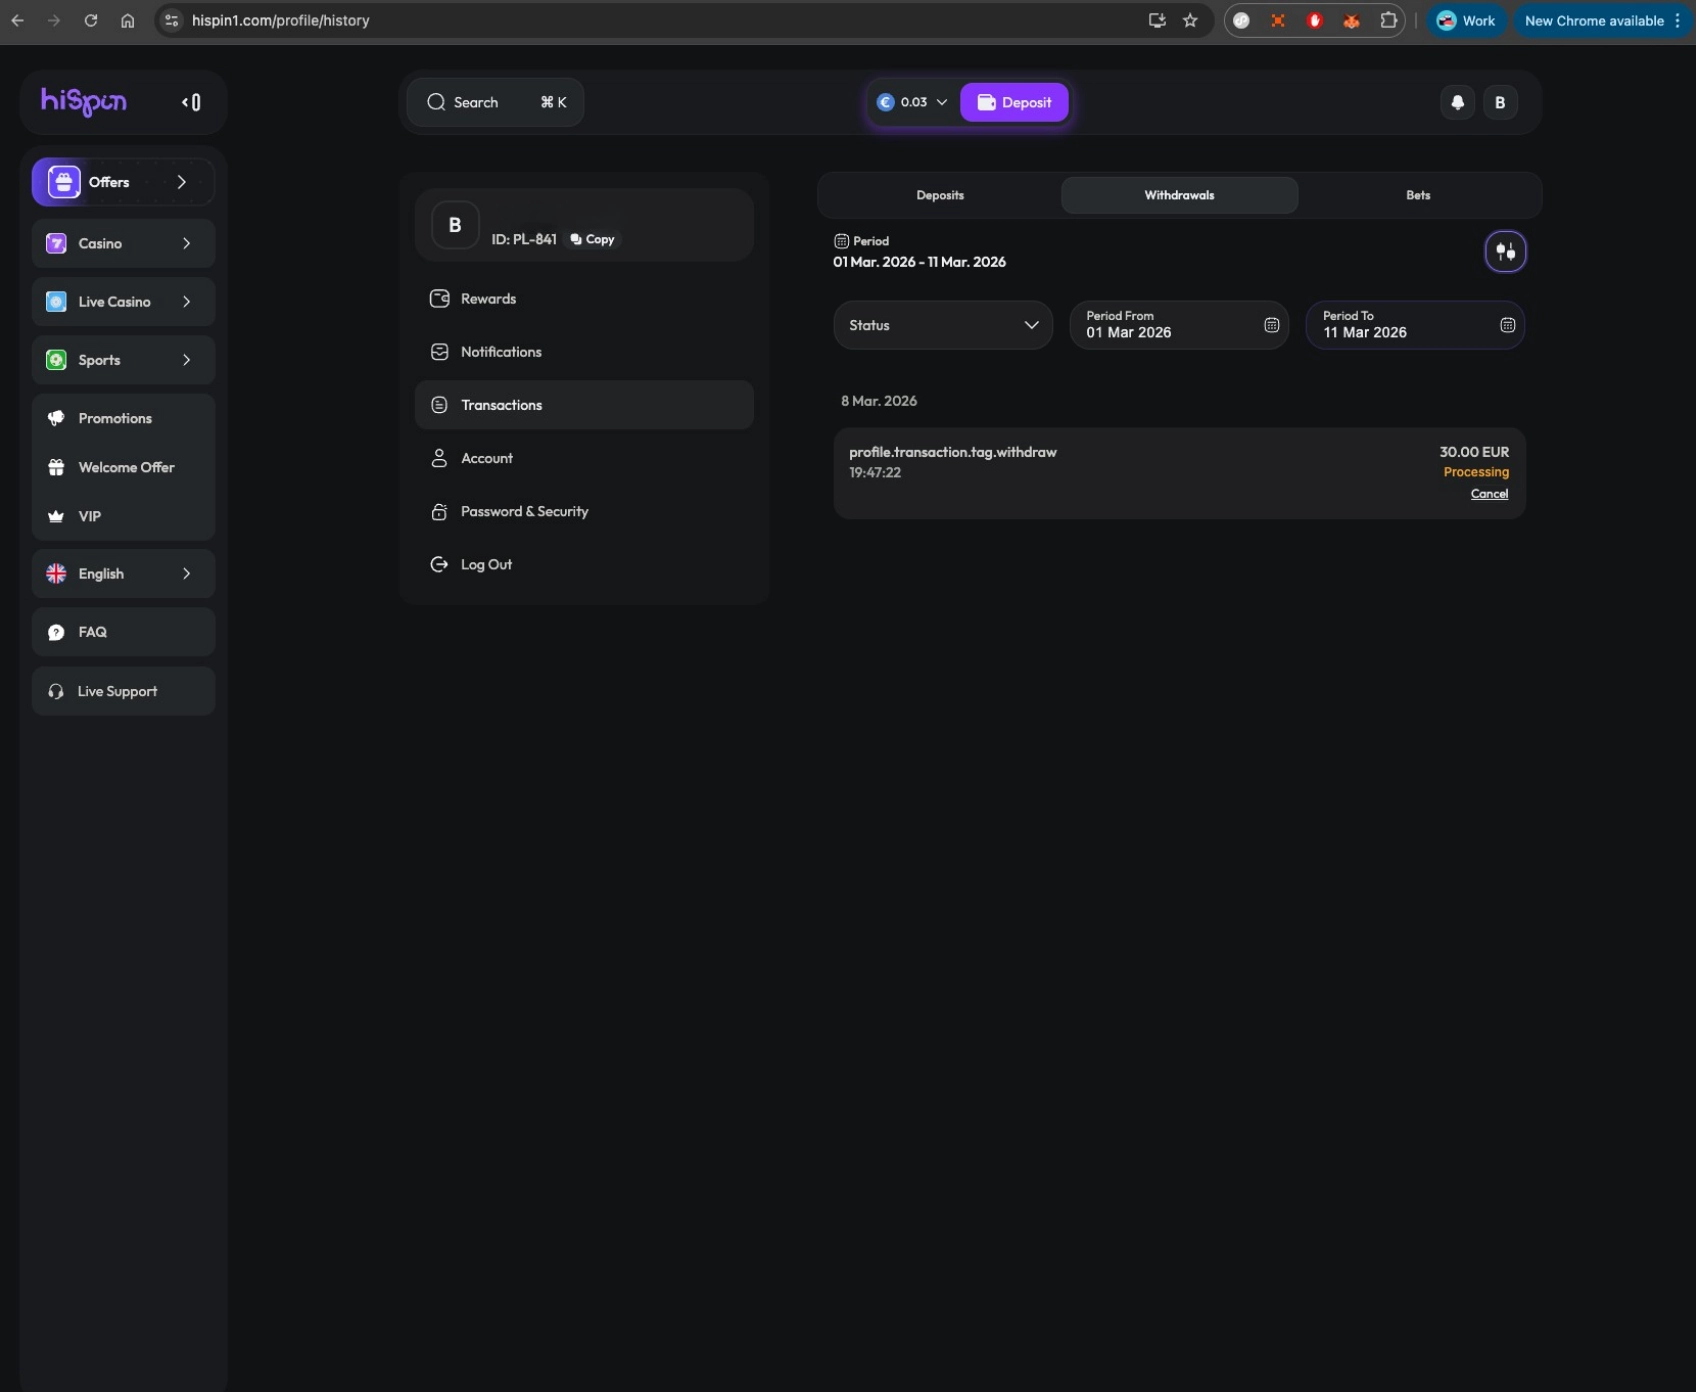
Task: Click the 8 Mar. 2026 date header
Action: pos(879,401)
